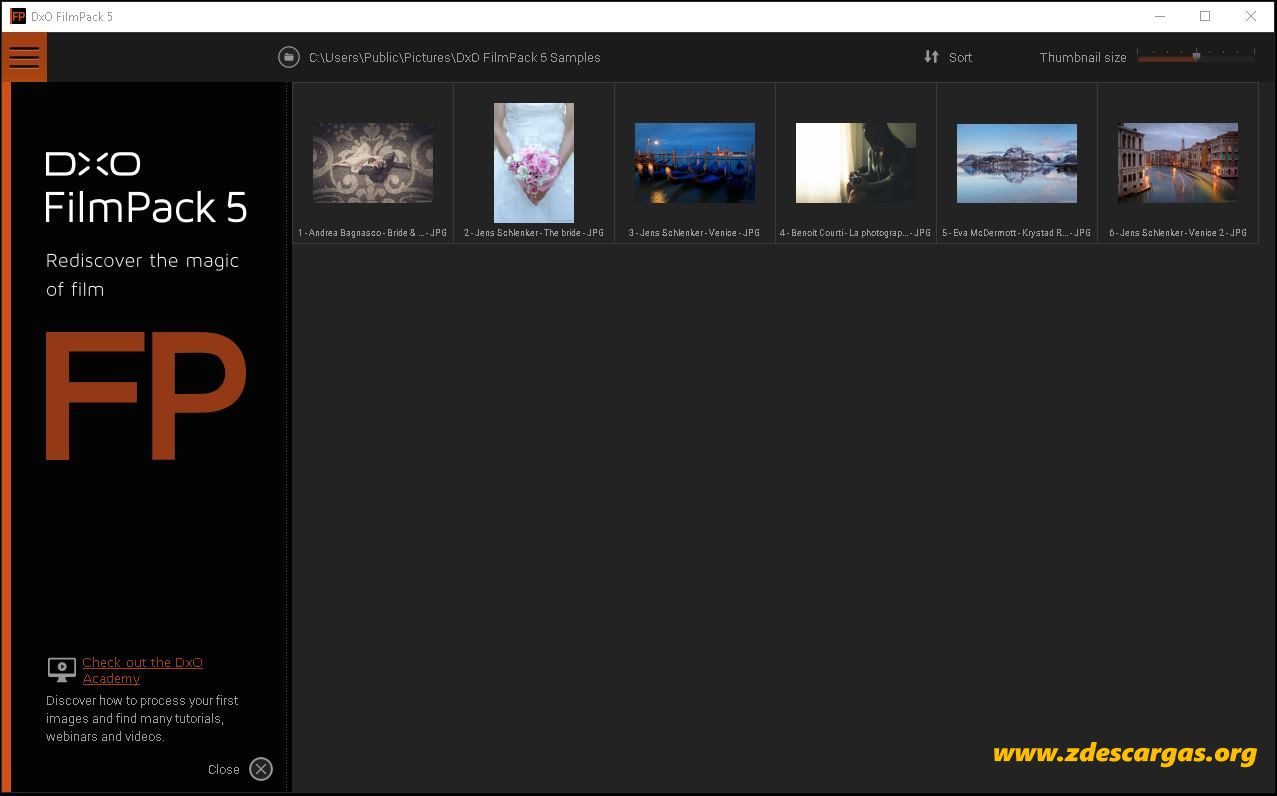
Task: Click the Sort label
Action: [x=960, y=57]
